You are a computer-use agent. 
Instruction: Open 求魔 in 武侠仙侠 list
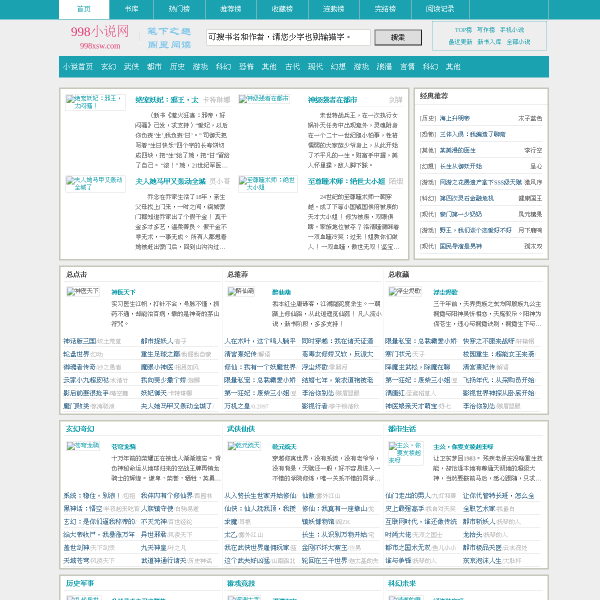(230, 522)
